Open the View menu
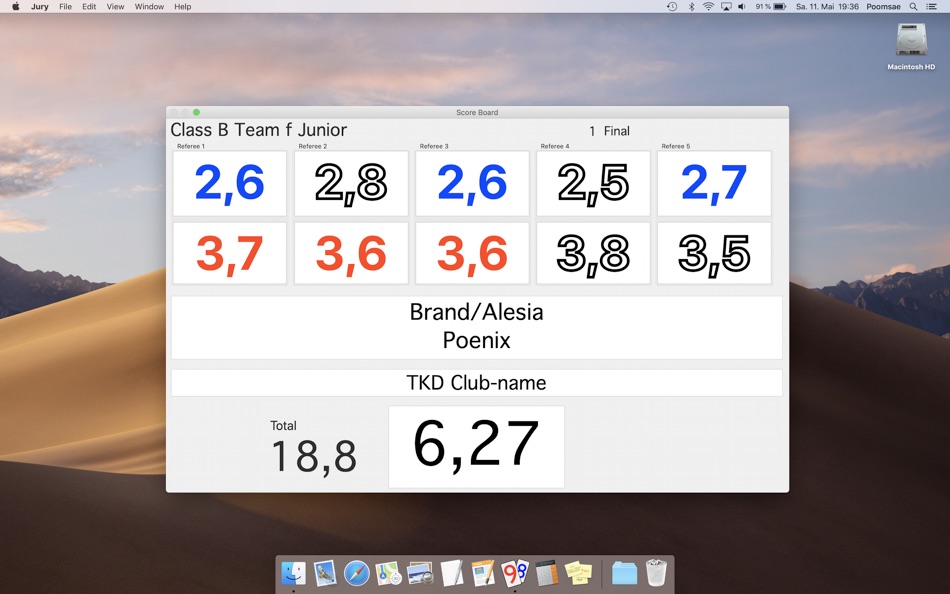This screenshot has width=950, height=594. pos(115,7)
